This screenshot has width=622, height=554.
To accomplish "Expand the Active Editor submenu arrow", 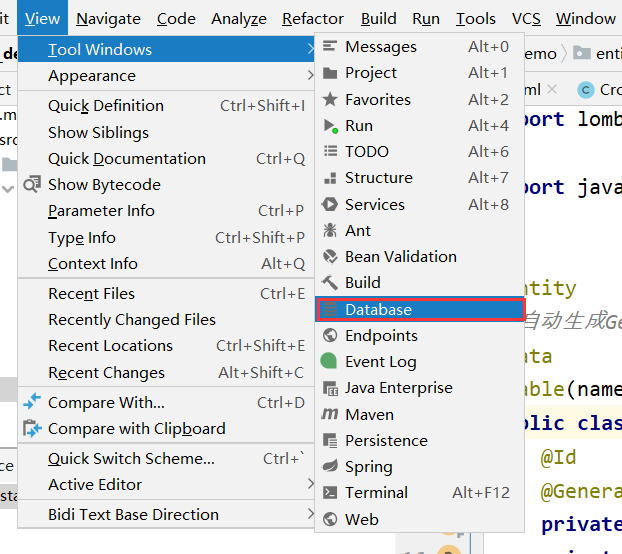I will 311,484.
